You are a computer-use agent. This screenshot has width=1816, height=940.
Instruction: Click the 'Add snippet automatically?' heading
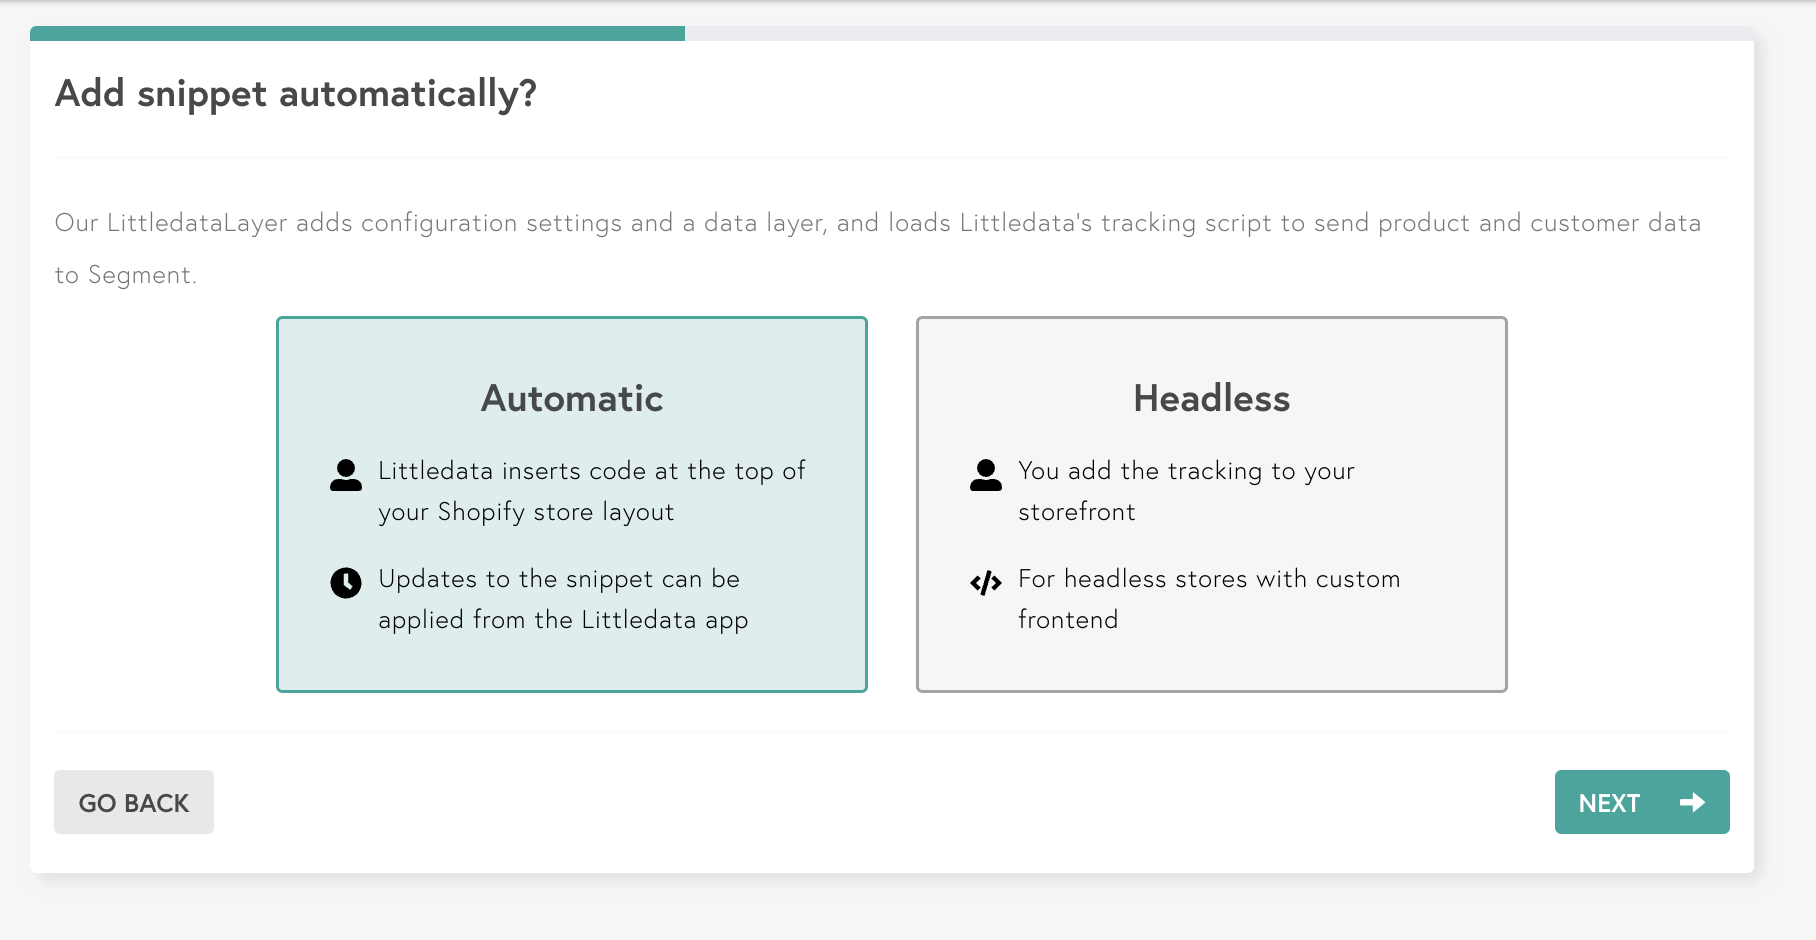click(x=296, y=94)
